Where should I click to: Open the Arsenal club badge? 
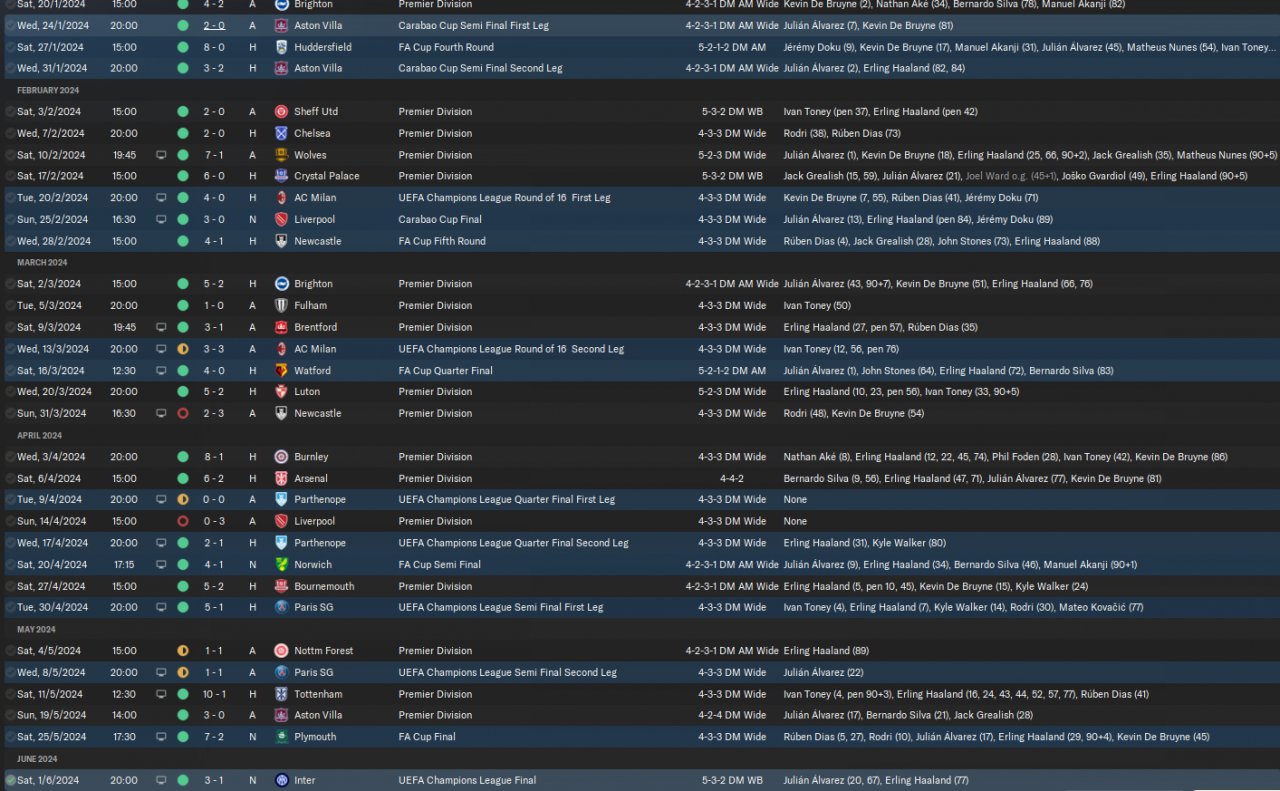point(282,479)
